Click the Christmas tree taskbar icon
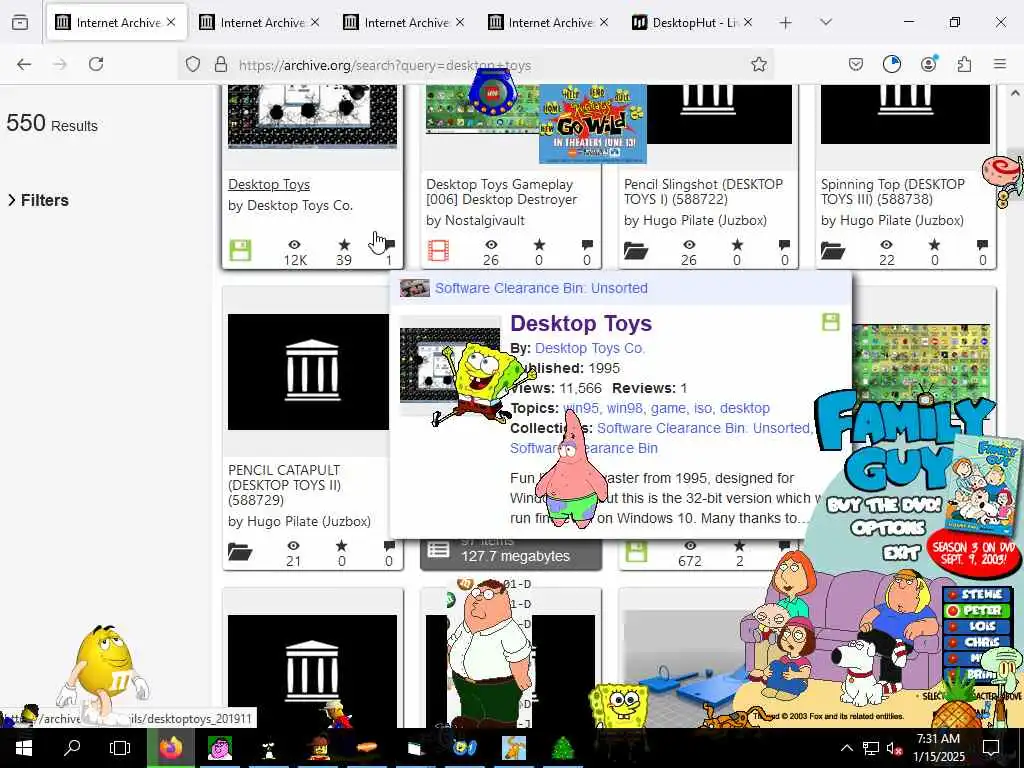 pyautogui.click(x=563, y=748)
